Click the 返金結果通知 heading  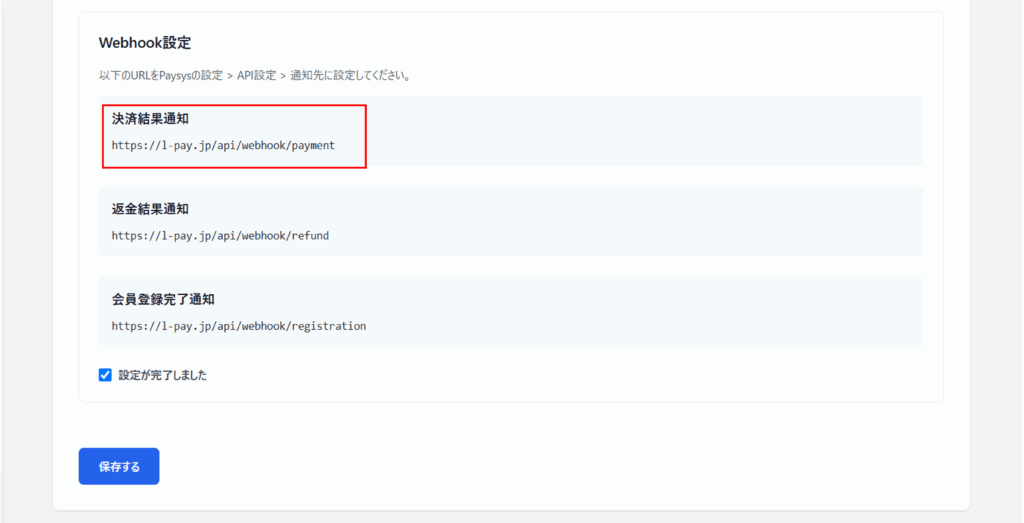coord(150,209)
